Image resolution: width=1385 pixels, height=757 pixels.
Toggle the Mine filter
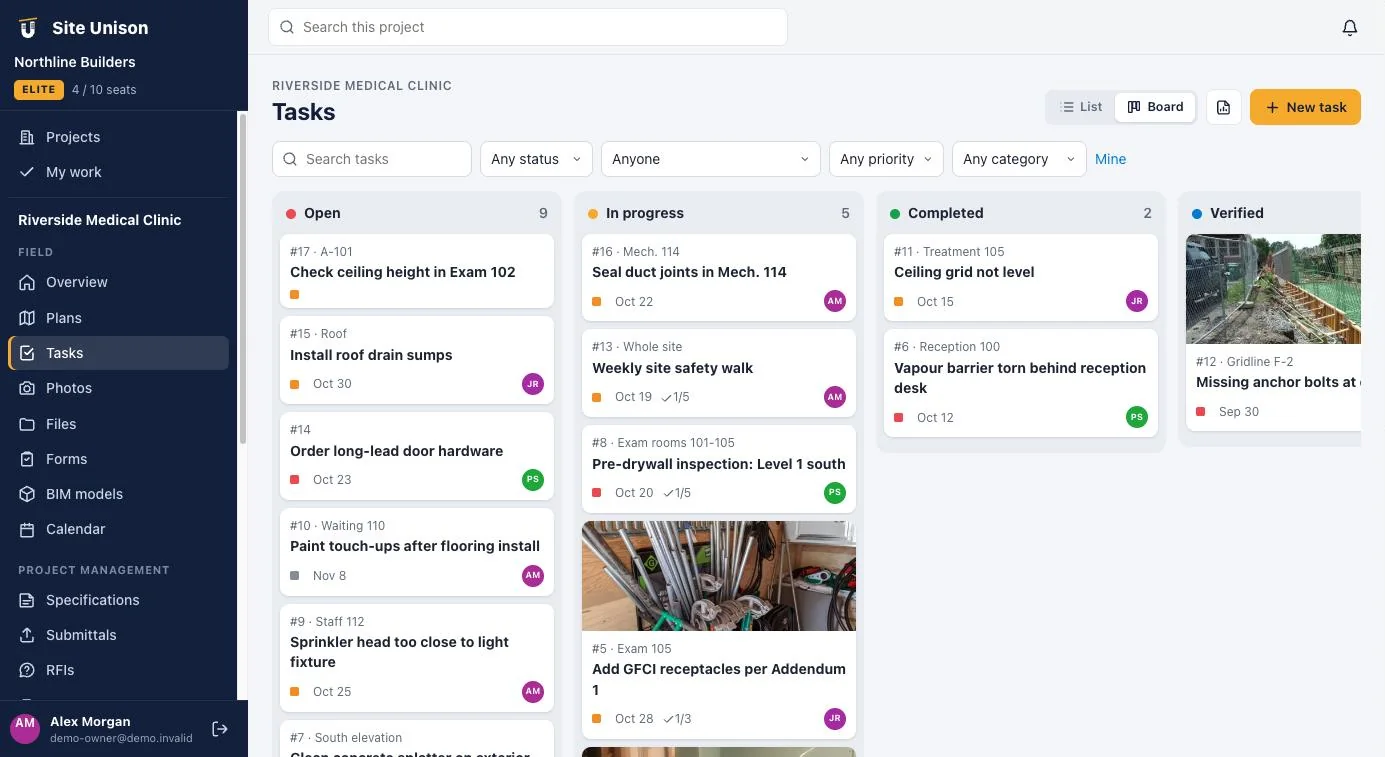pyautogui.click(x=1110, y=159)
